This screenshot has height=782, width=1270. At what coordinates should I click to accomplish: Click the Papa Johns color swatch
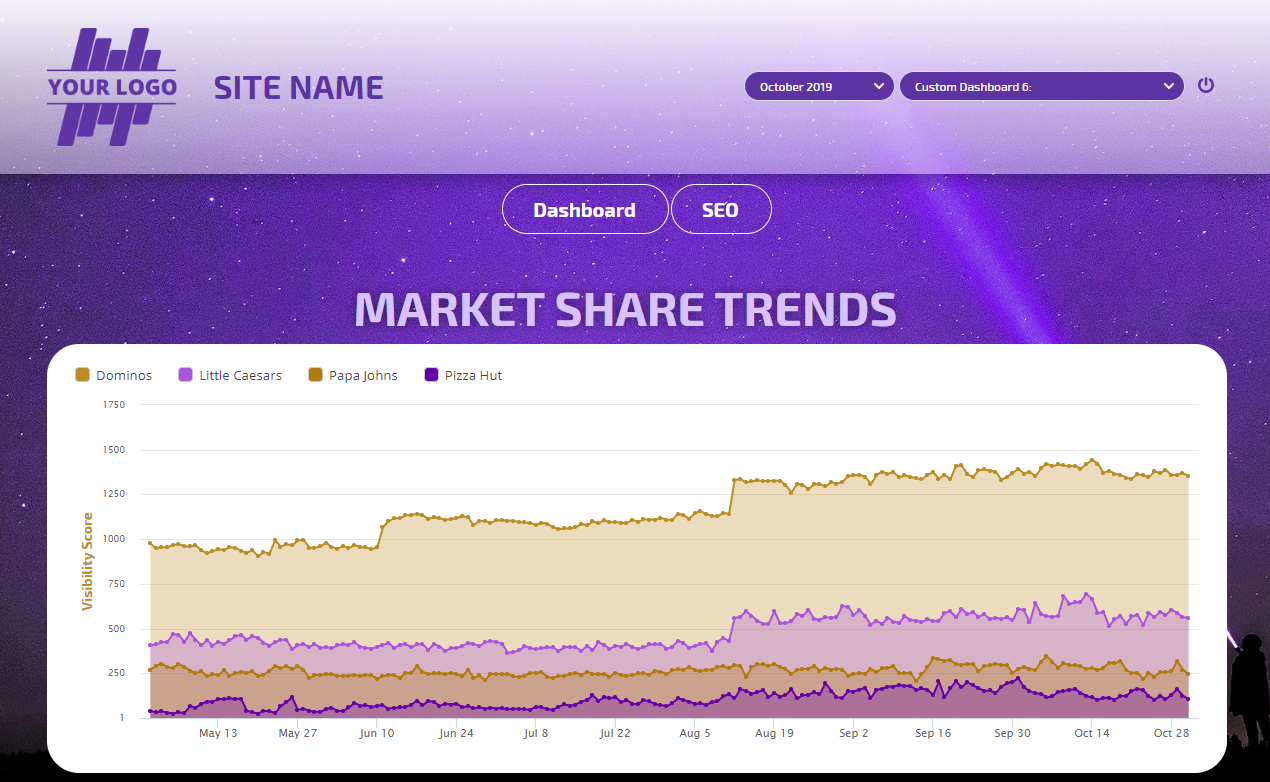pyautogui.click(x=315, y=375)
